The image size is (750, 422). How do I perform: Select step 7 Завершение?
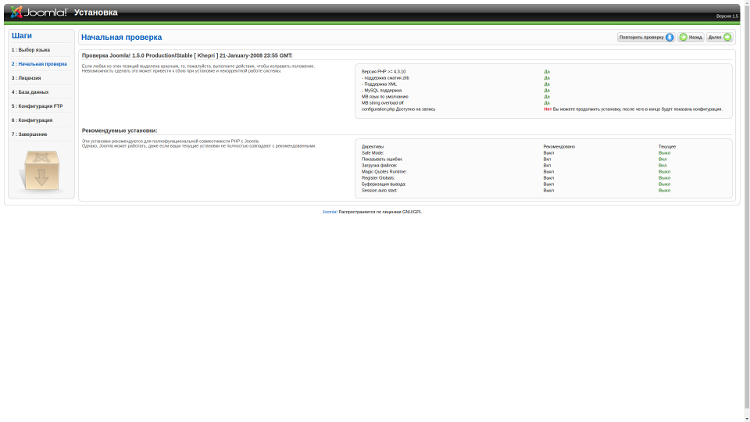click(29, 134)
